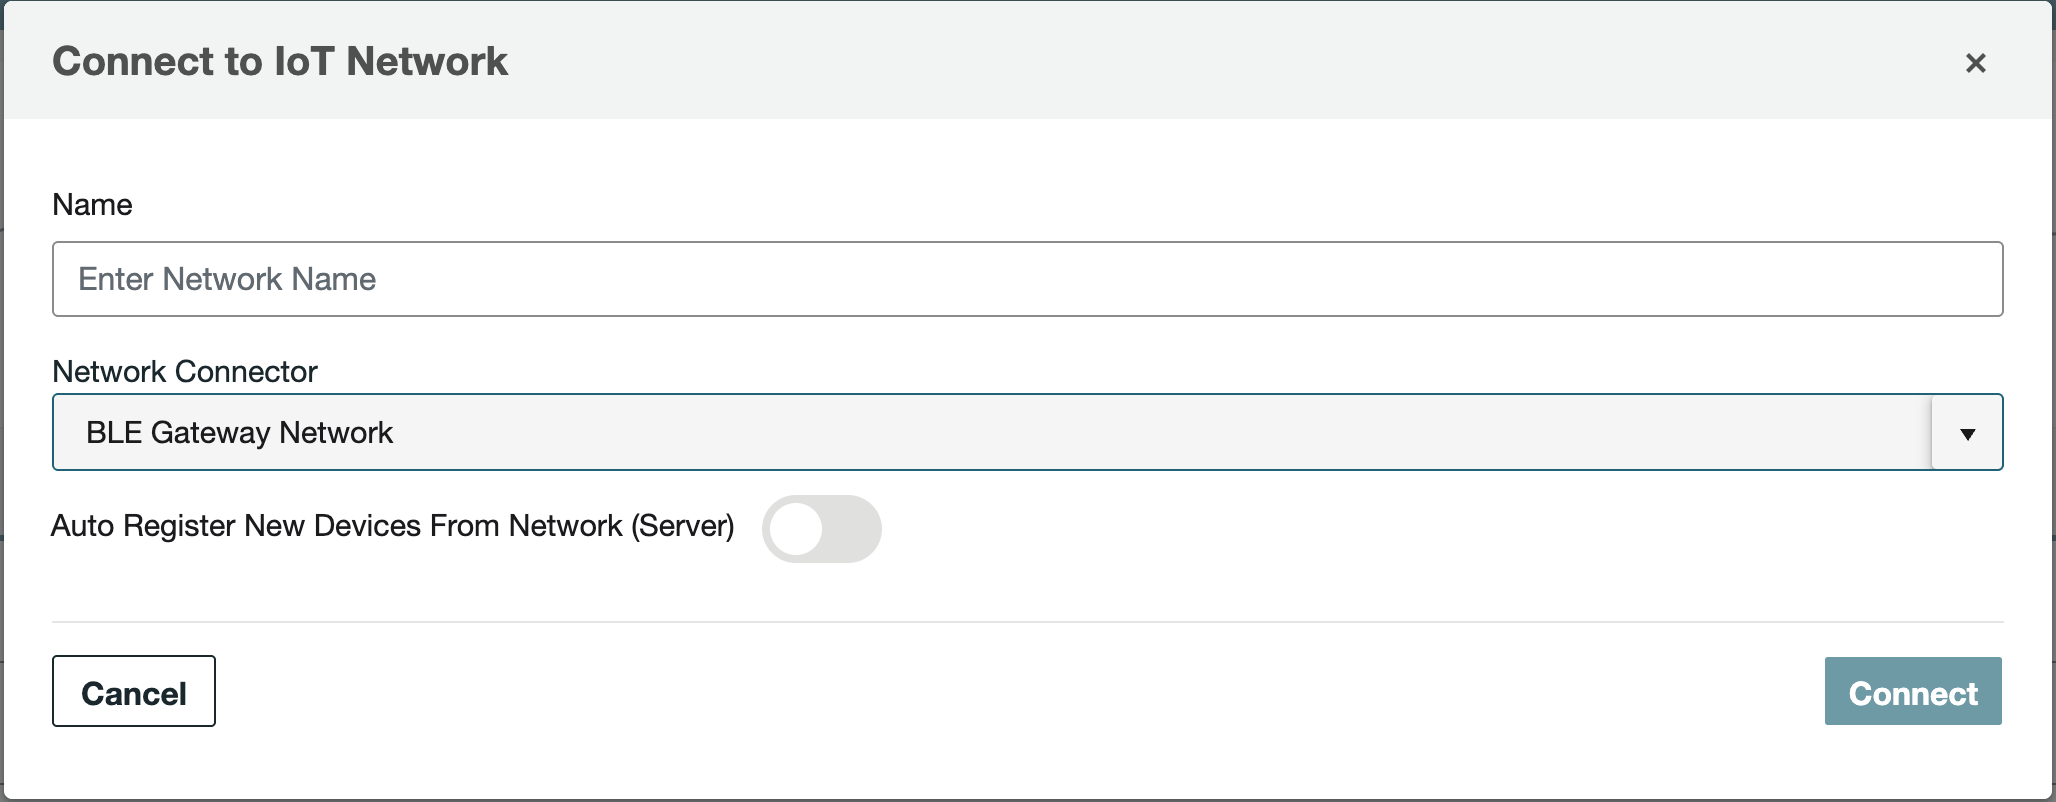This screenshot has height=802, width=2056.
Task: Click the dropdown arrow beside BLE Gateway Network
Action: click(1967, 433)
